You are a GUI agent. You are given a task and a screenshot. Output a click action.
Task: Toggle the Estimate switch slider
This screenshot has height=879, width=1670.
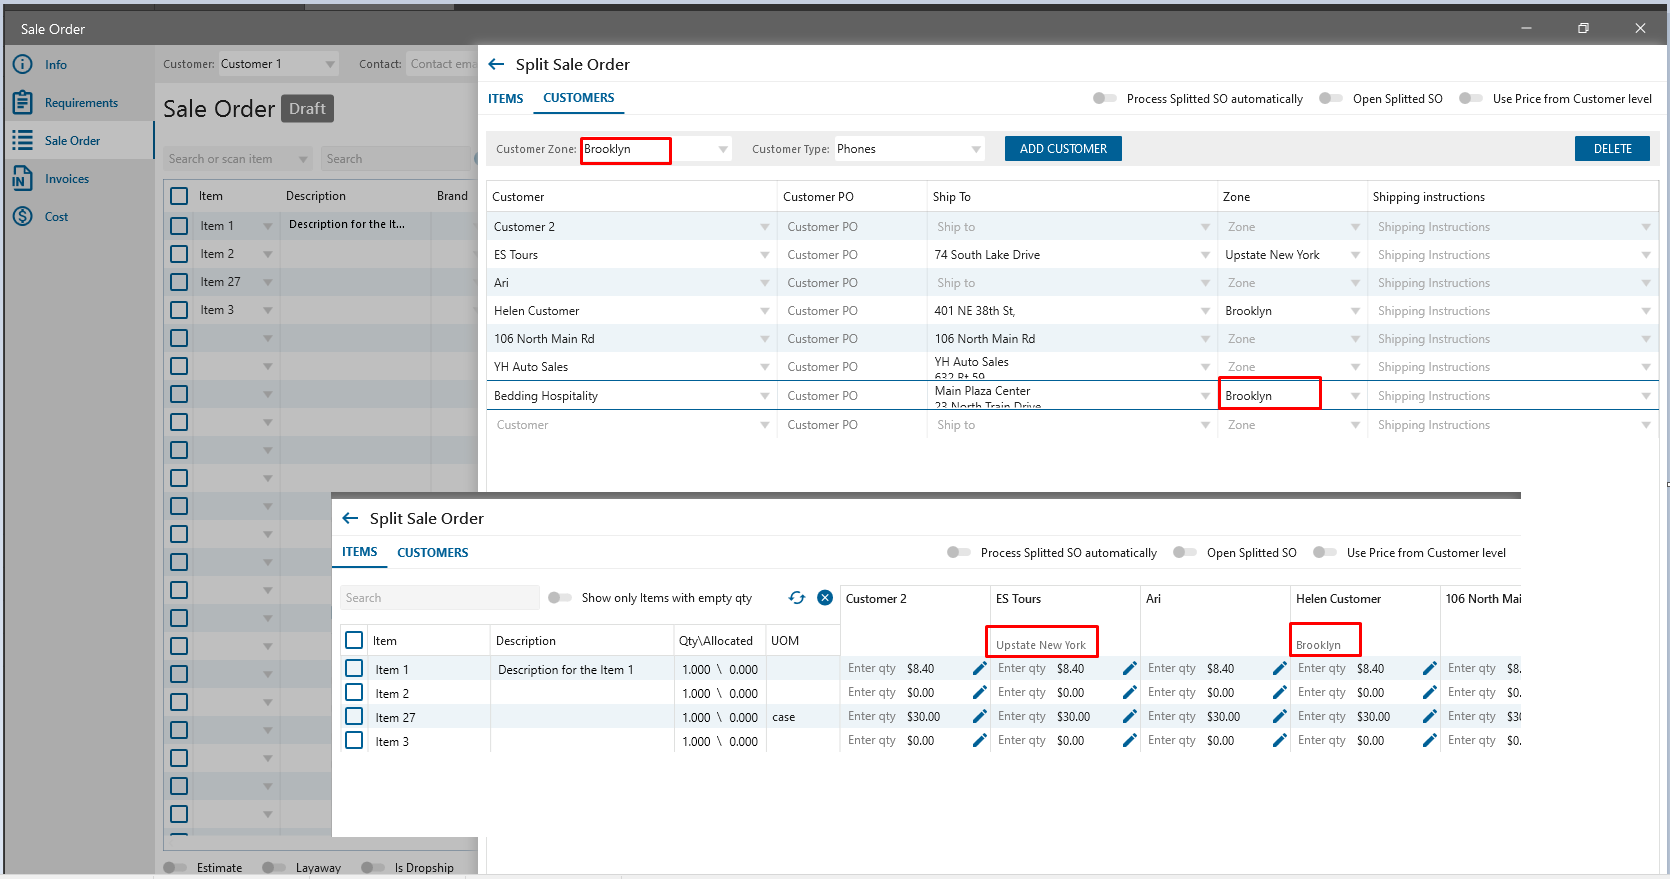coord(175,868)
